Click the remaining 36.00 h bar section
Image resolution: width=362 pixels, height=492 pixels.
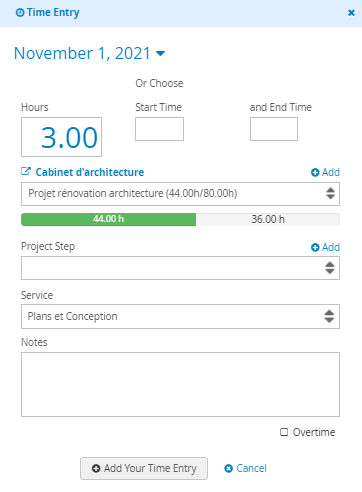coord(268,219)
